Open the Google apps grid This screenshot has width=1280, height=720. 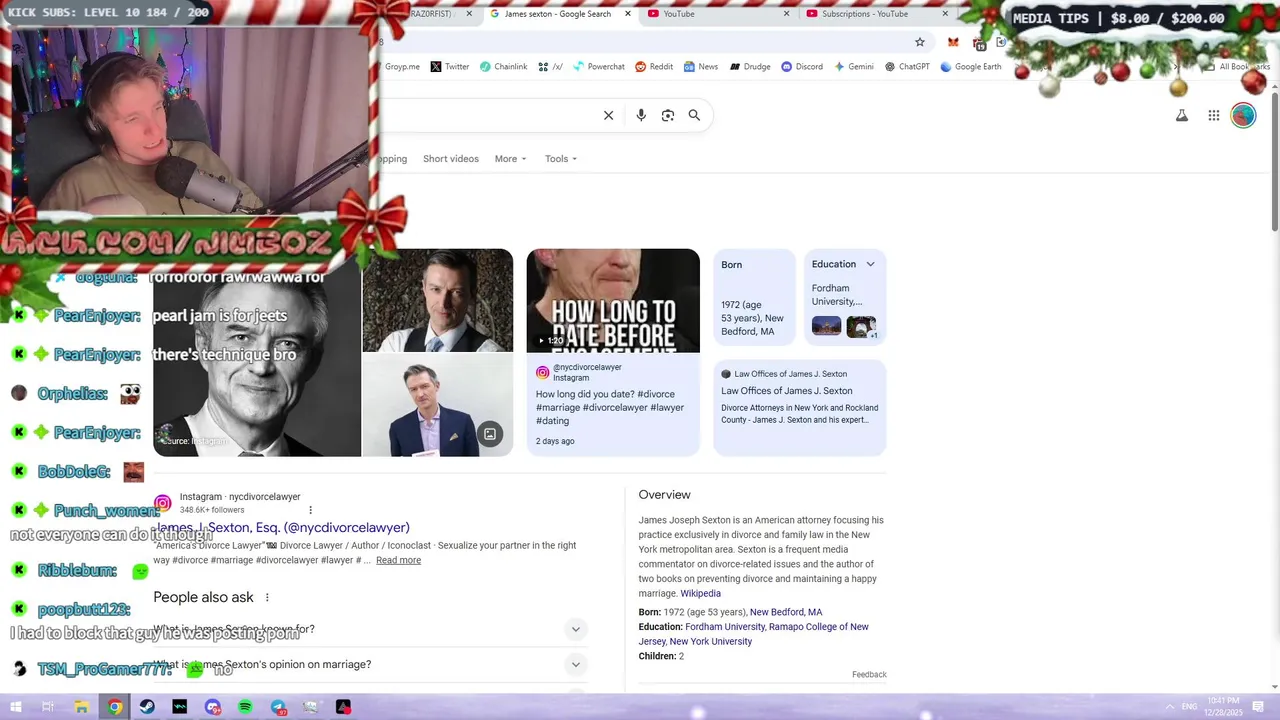1213,115
